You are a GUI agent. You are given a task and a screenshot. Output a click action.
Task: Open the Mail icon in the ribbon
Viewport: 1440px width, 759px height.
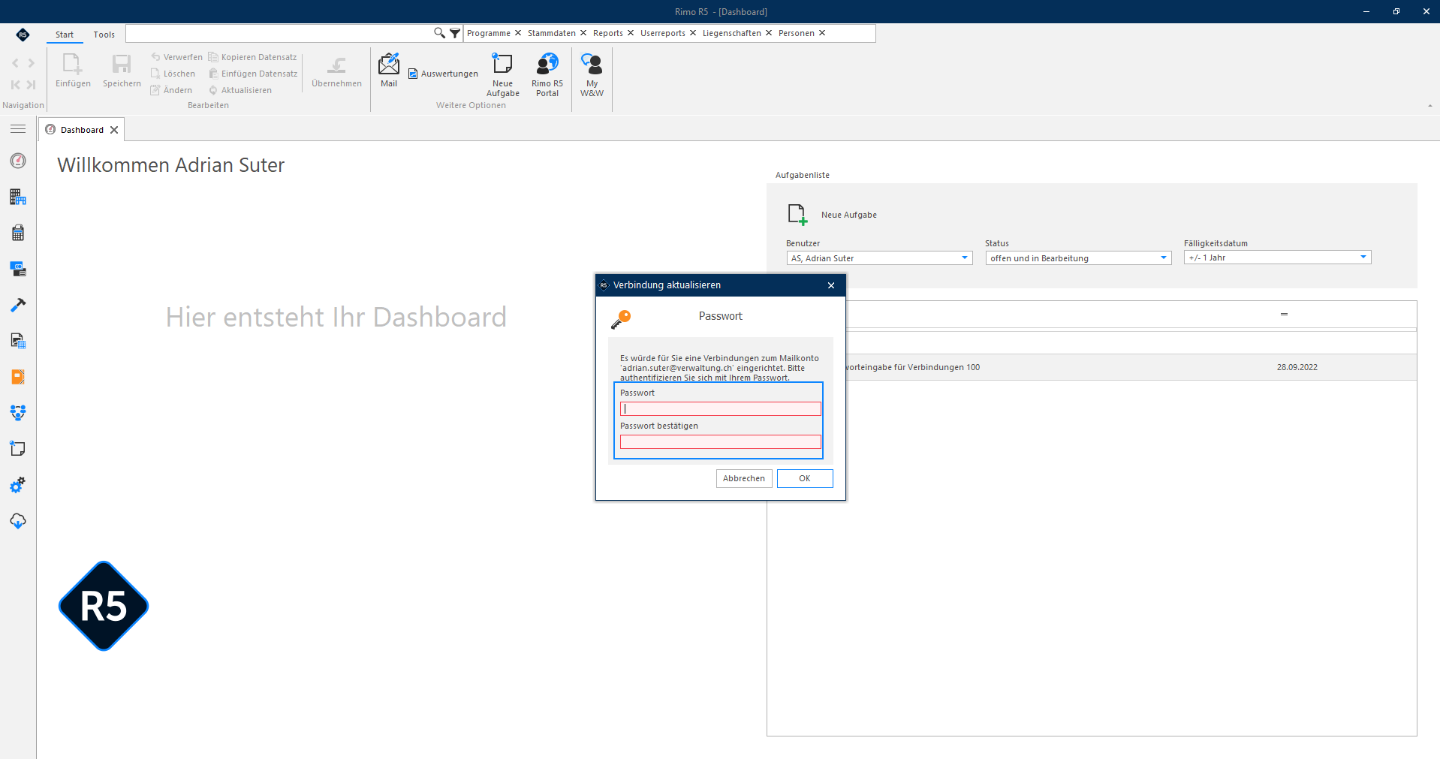coord(388,70)
